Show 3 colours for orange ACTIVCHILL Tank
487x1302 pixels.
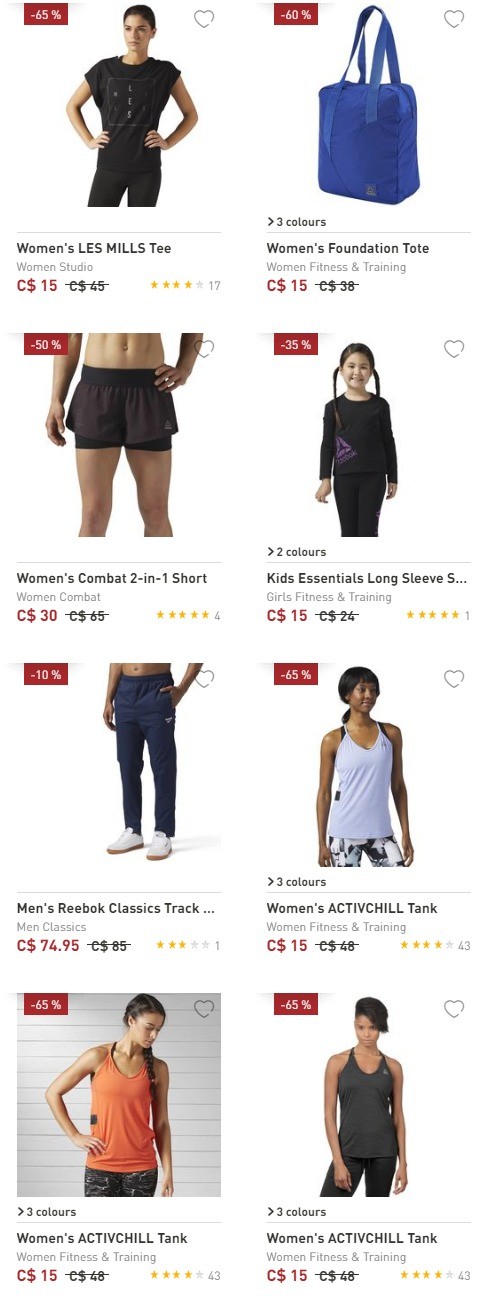tap(46, 1212)
